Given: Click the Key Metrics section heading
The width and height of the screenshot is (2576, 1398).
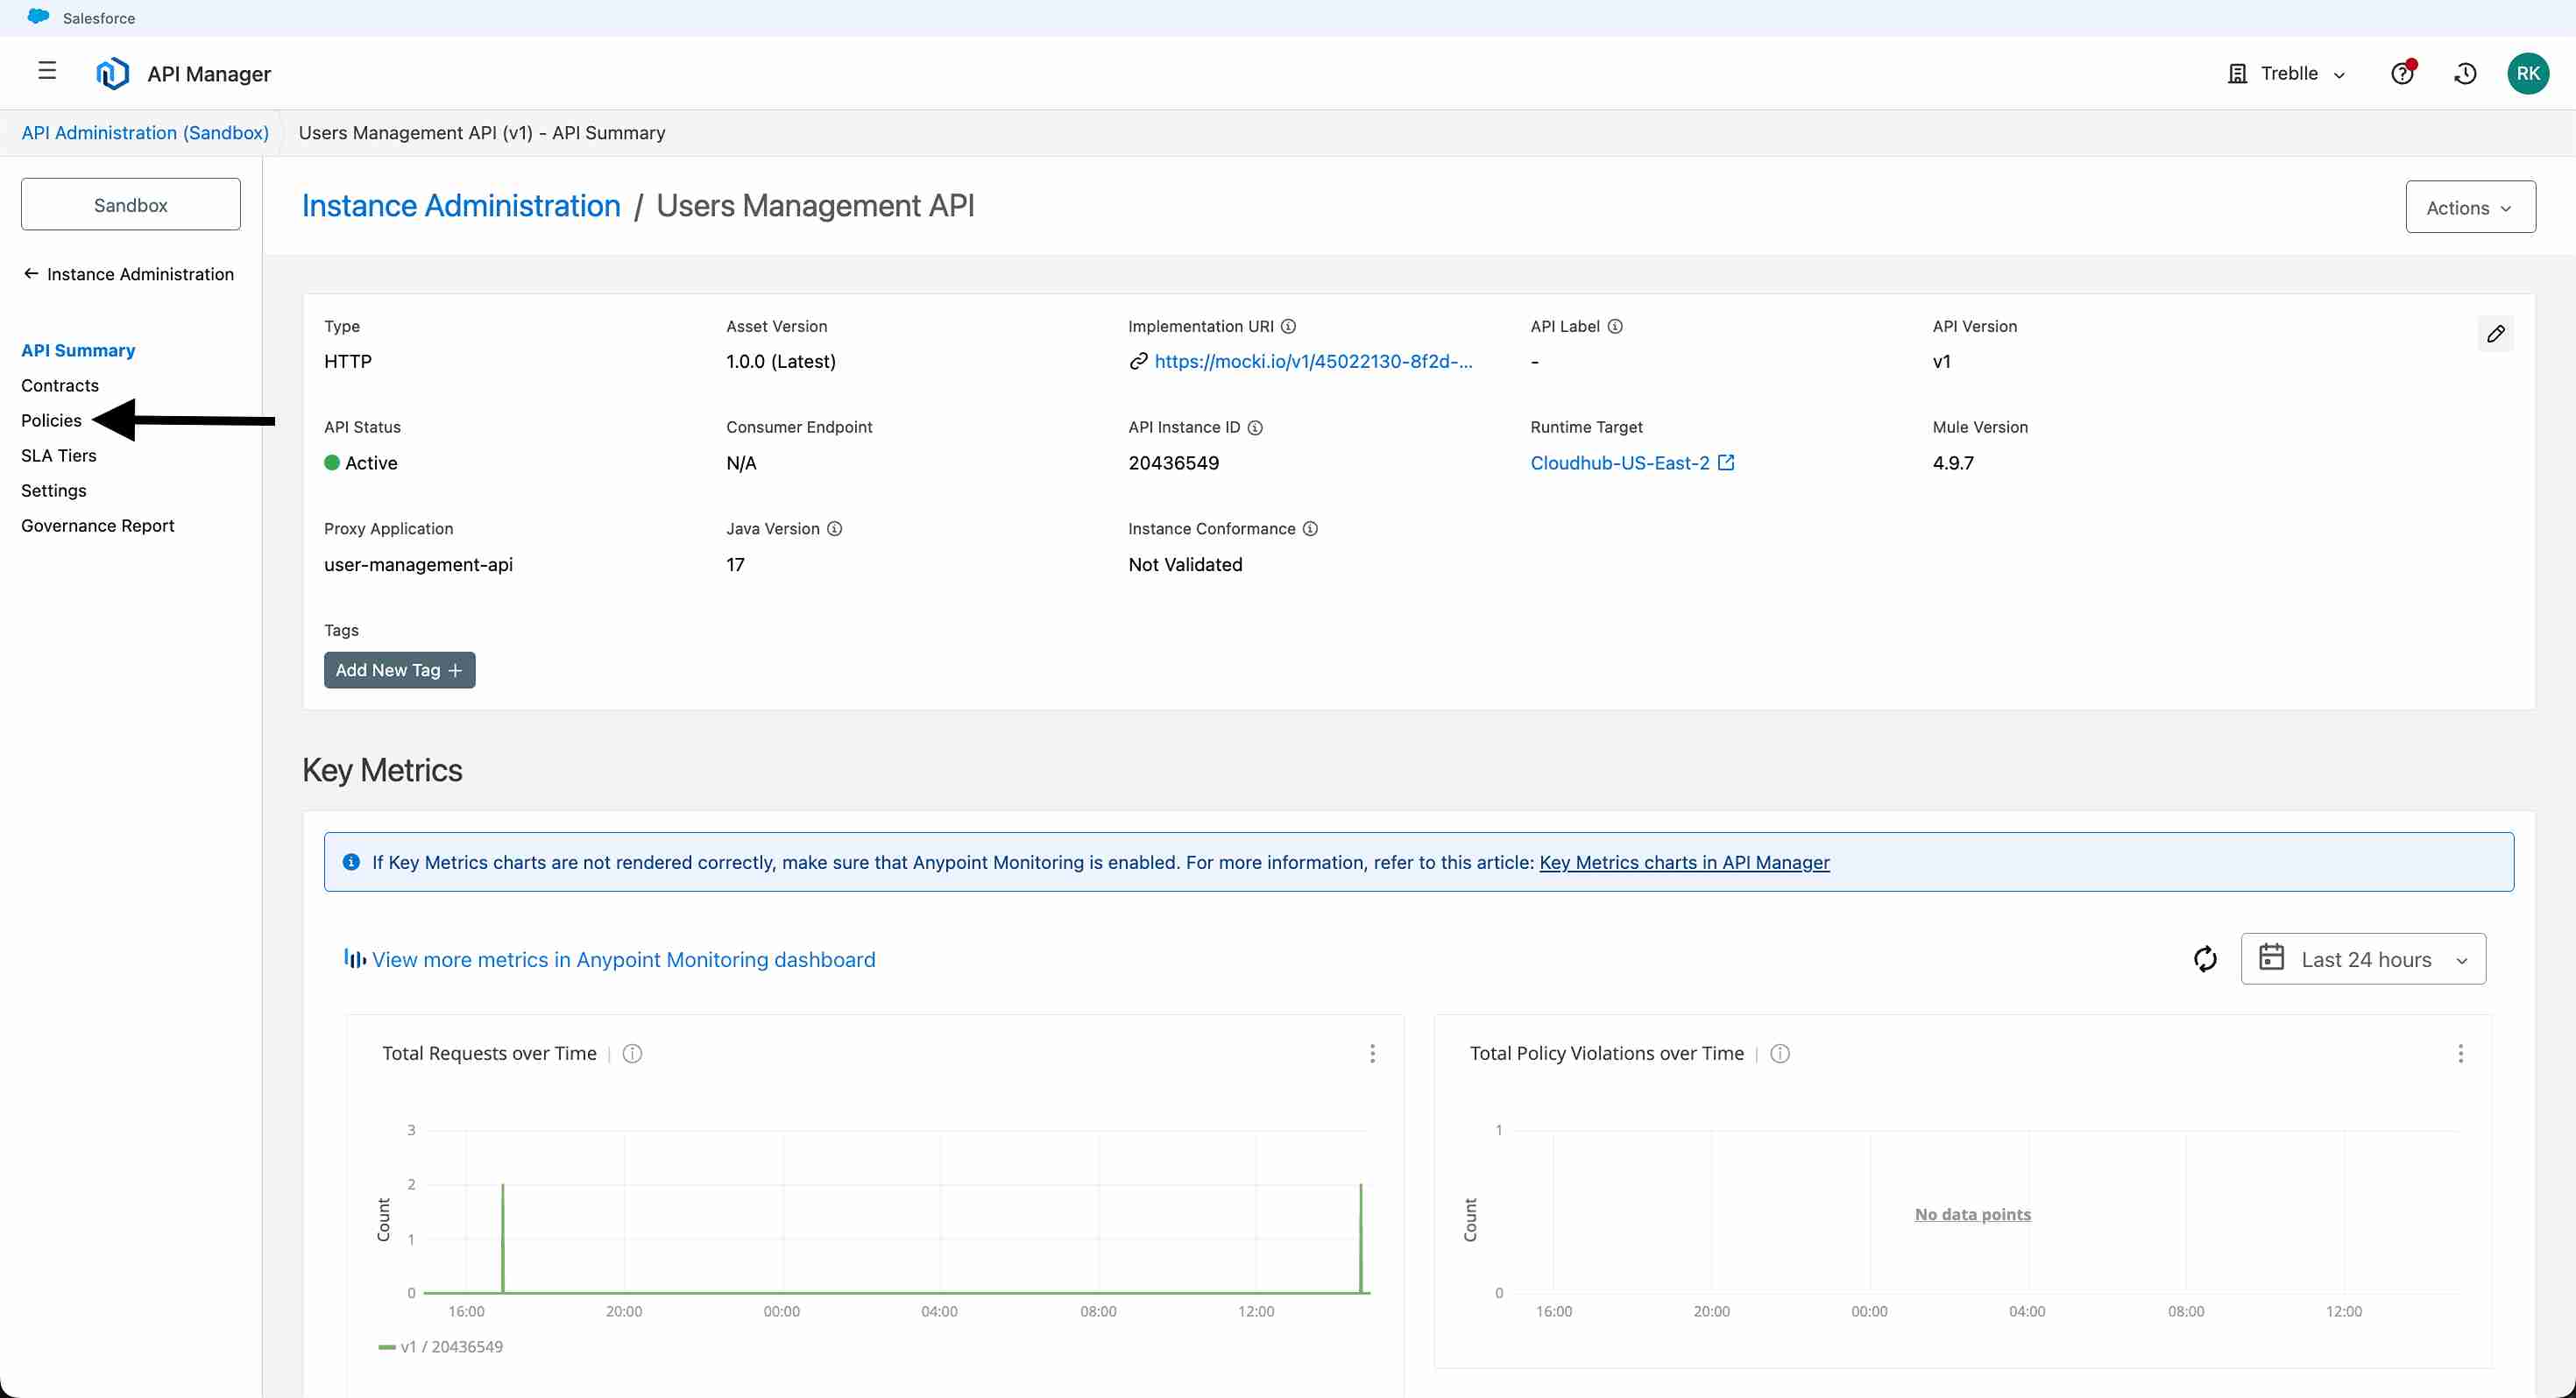Looking at the screenshot, I should [382, 770].
